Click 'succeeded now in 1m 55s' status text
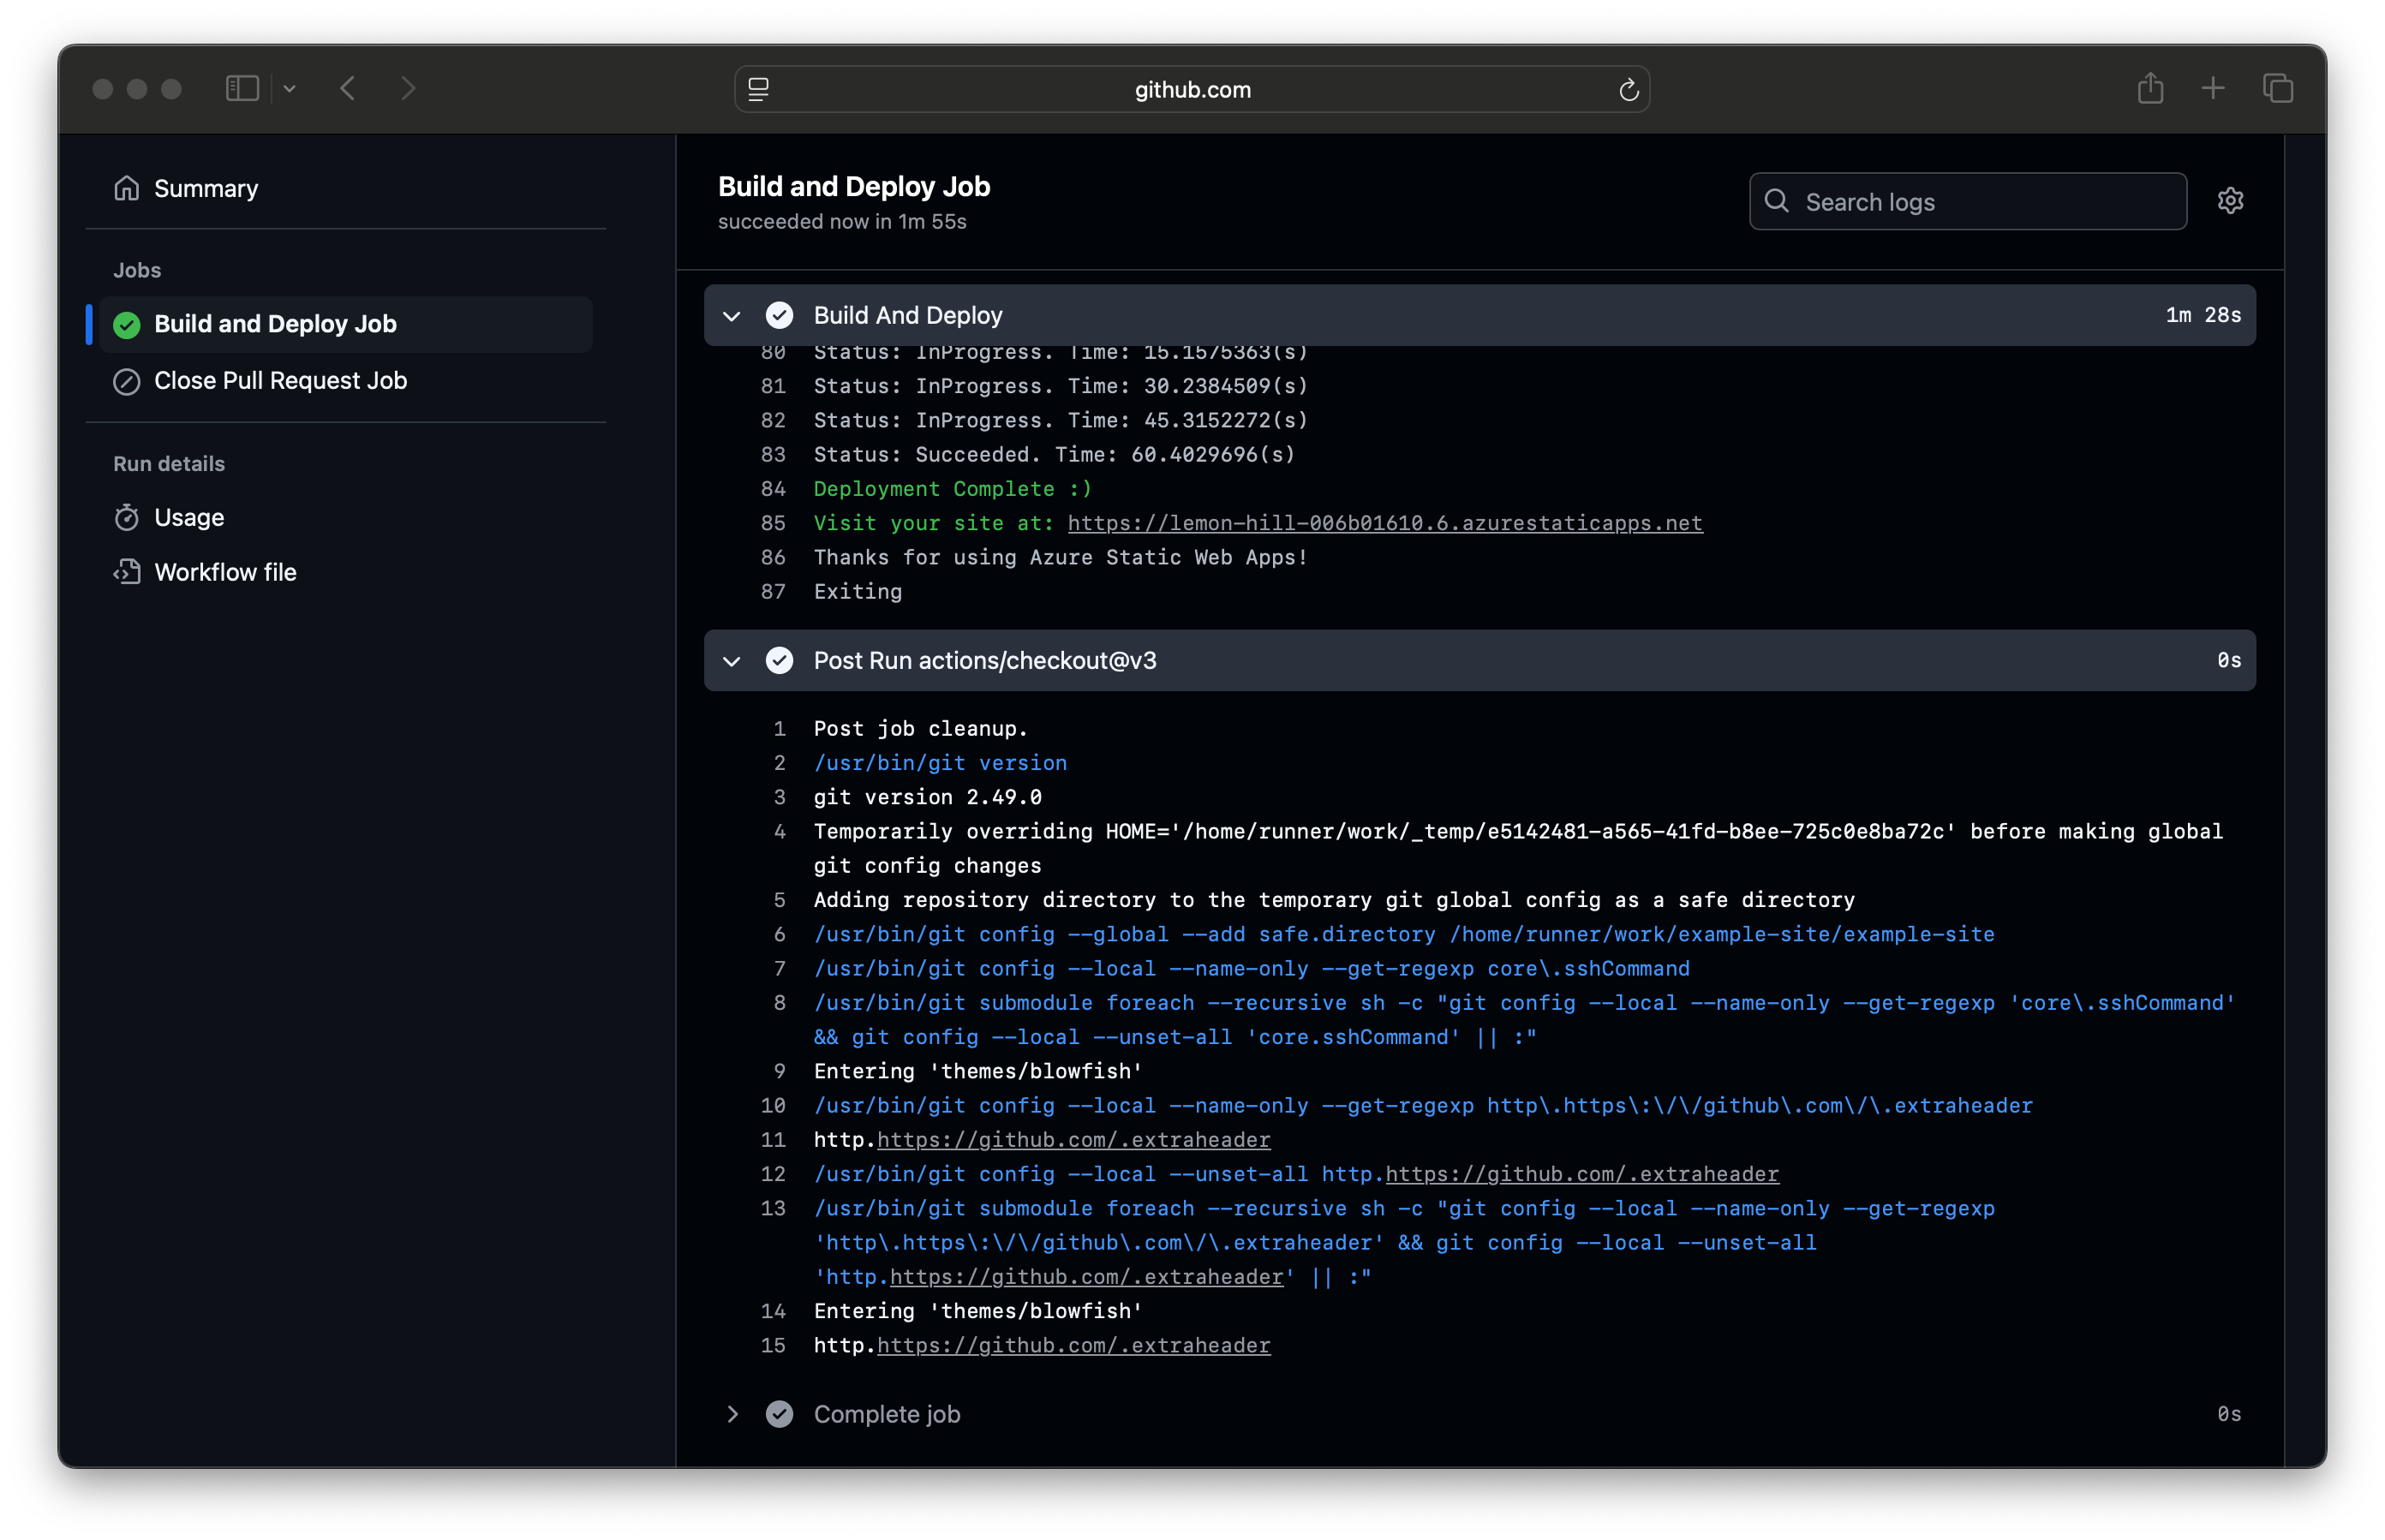The height and width of the screenshot is (1540, 2385). [842, 222]
